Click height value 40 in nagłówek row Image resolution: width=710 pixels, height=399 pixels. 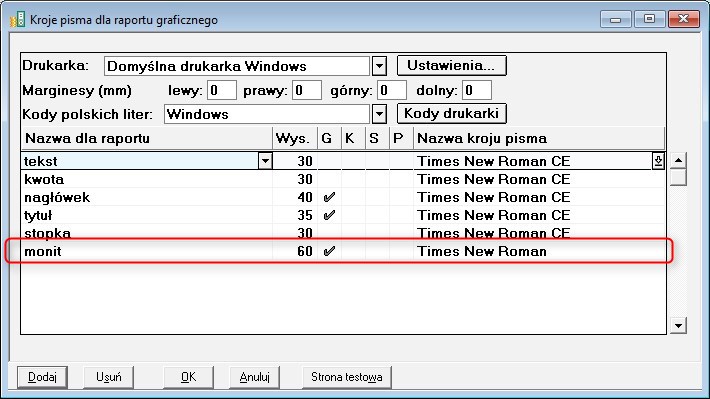305,197
